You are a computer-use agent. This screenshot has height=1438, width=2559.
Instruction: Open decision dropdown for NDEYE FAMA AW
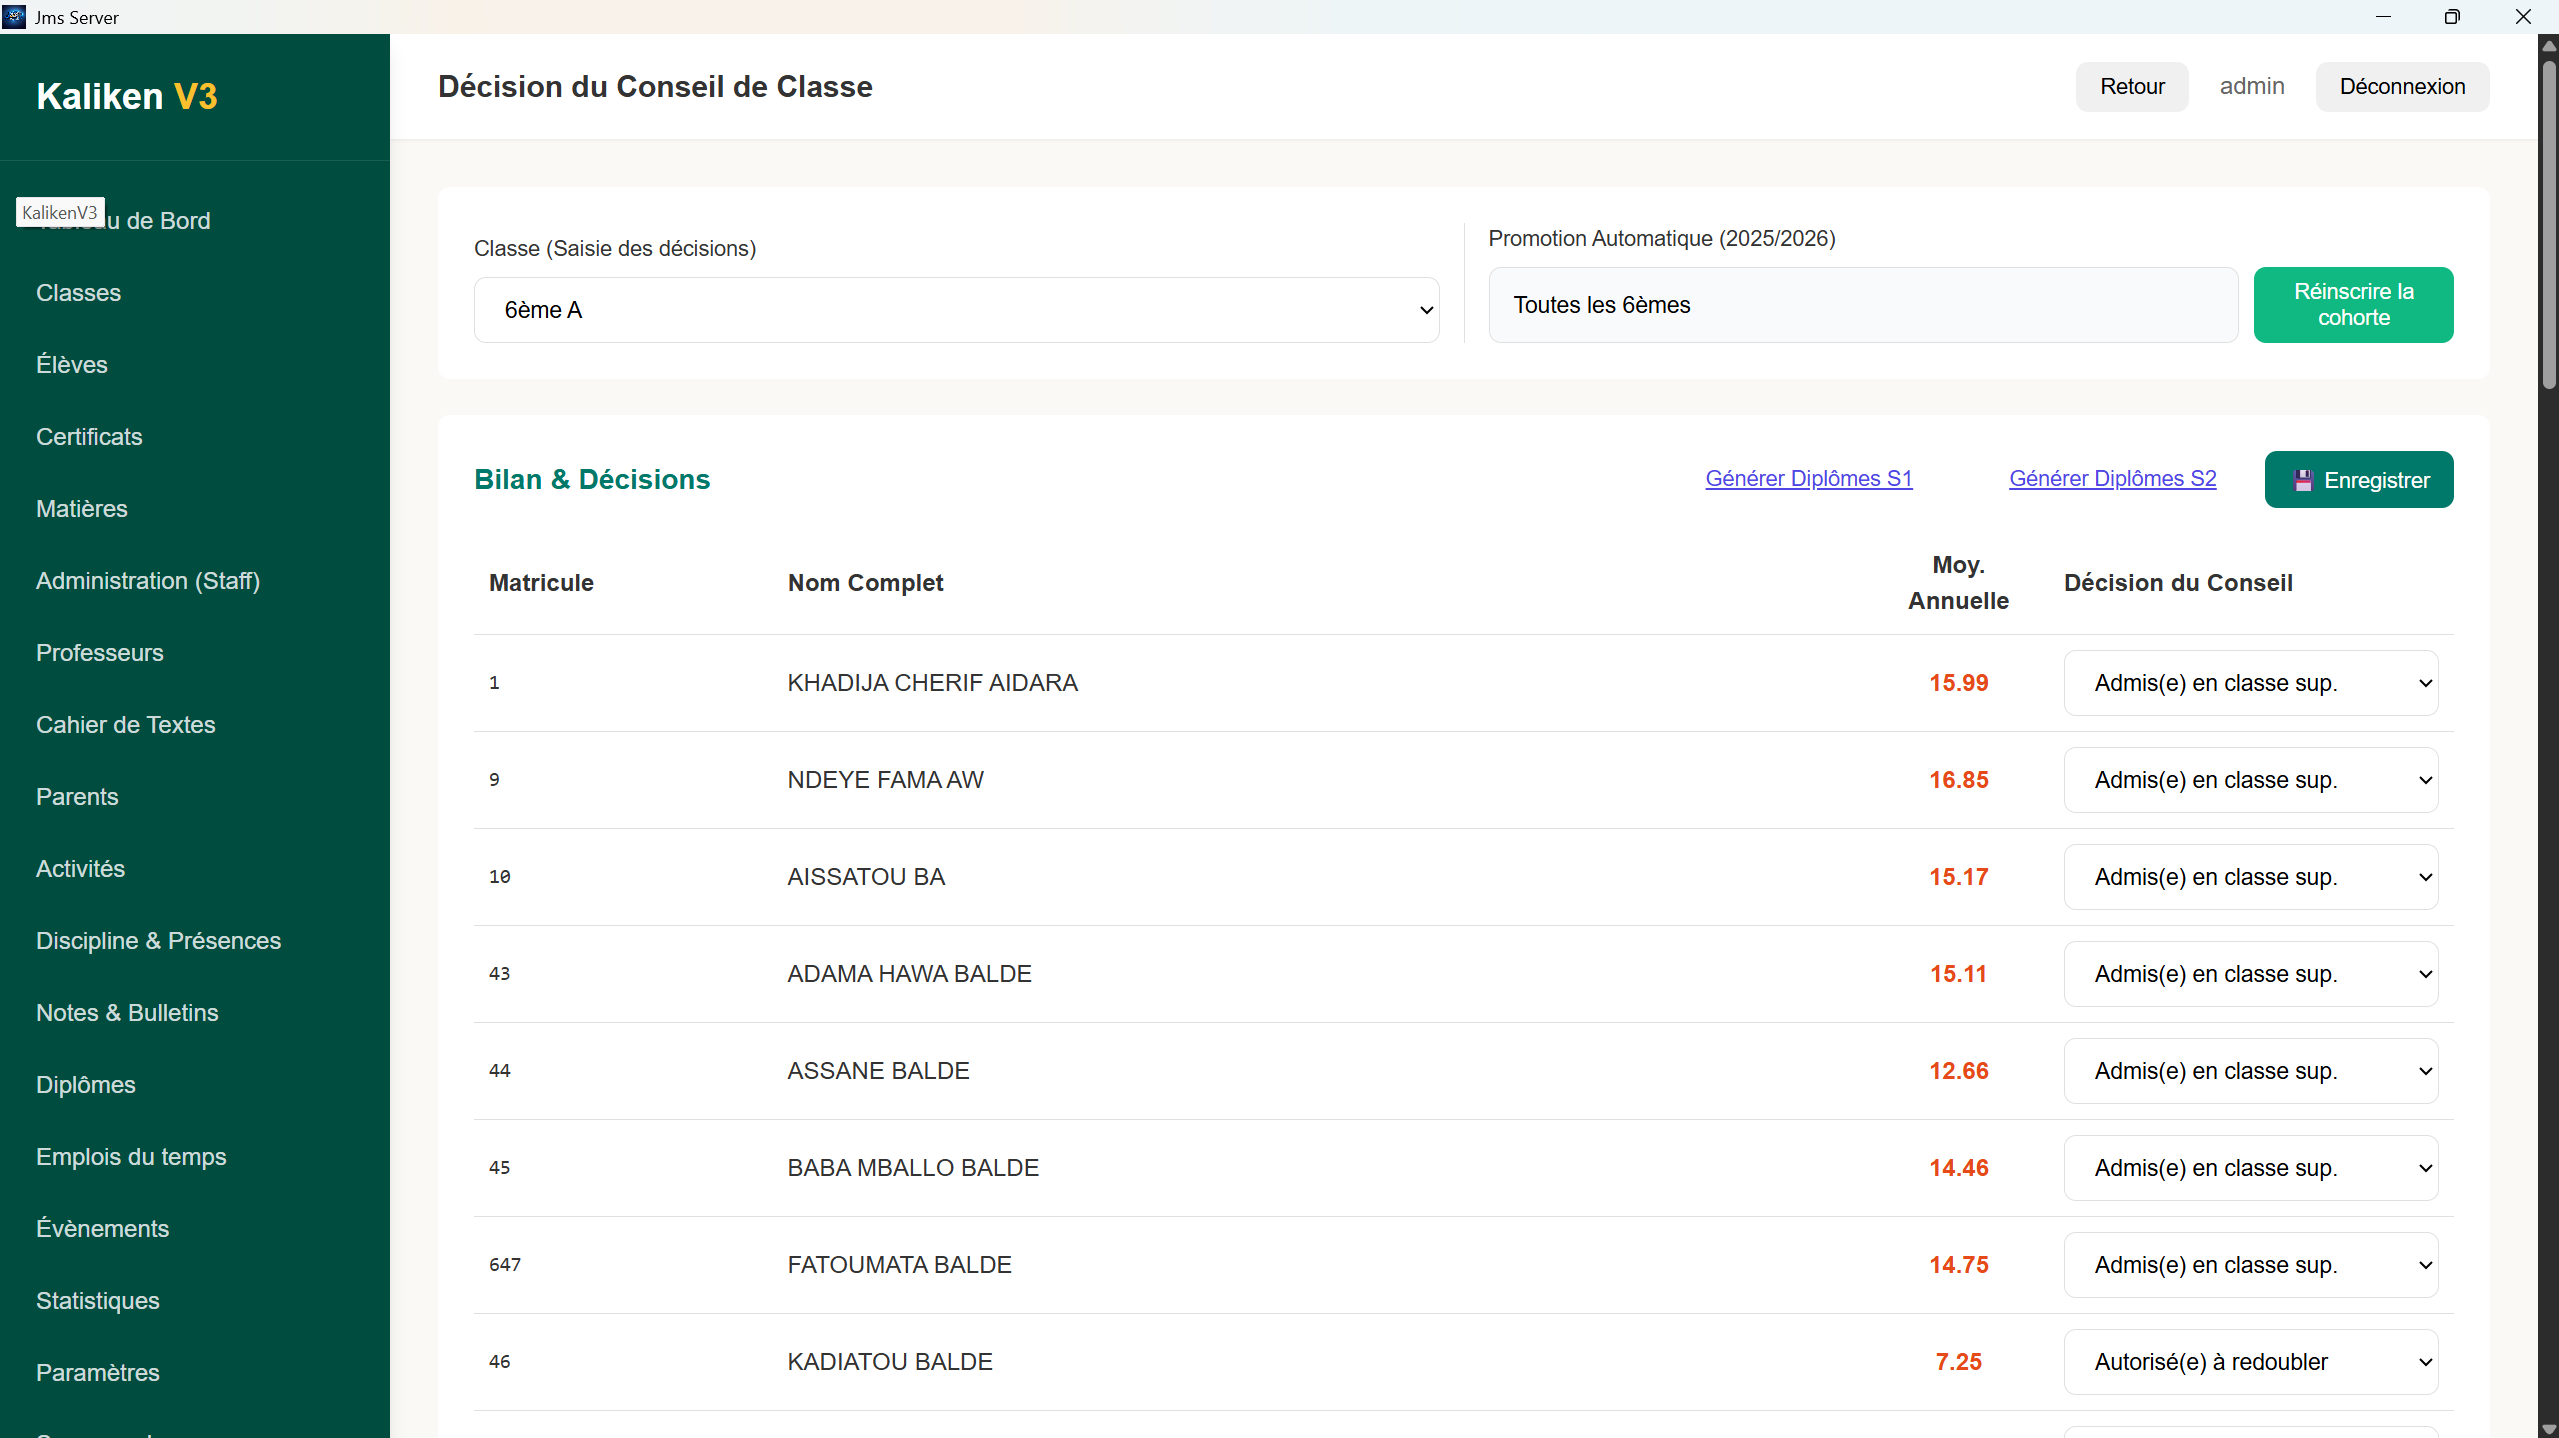point(2250,780)
